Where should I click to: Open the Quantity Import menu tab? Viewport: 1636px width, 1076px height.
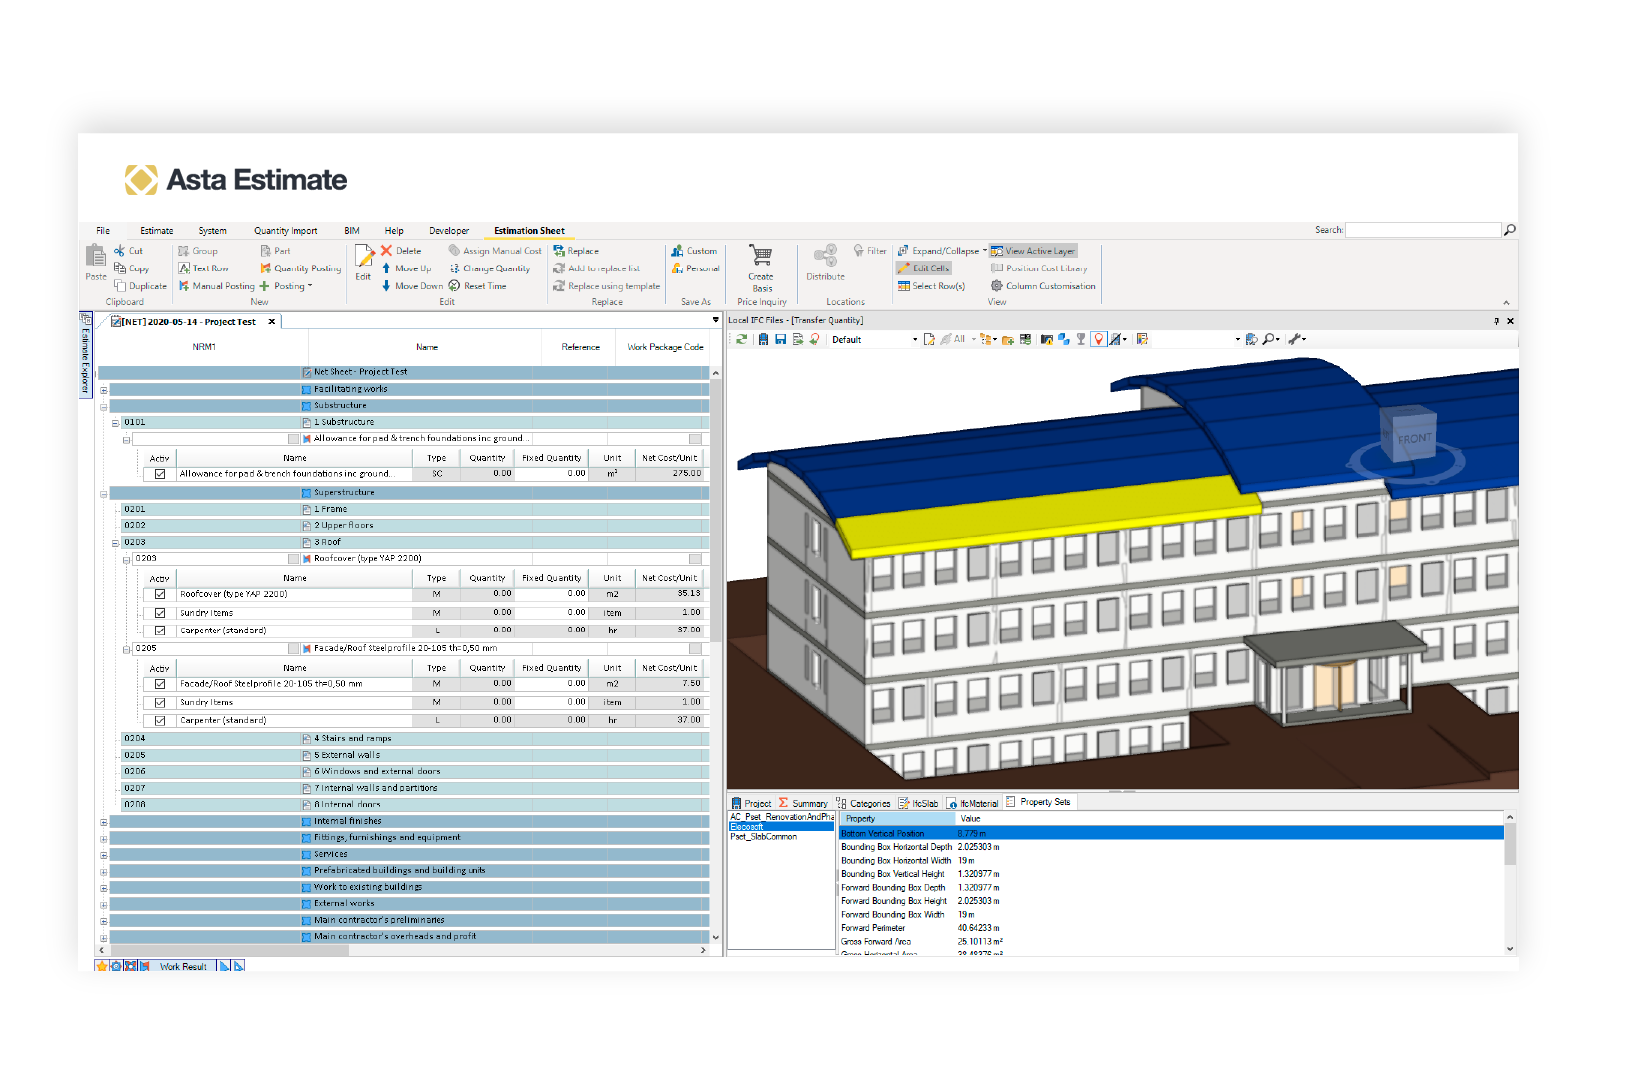click(285, 231)
